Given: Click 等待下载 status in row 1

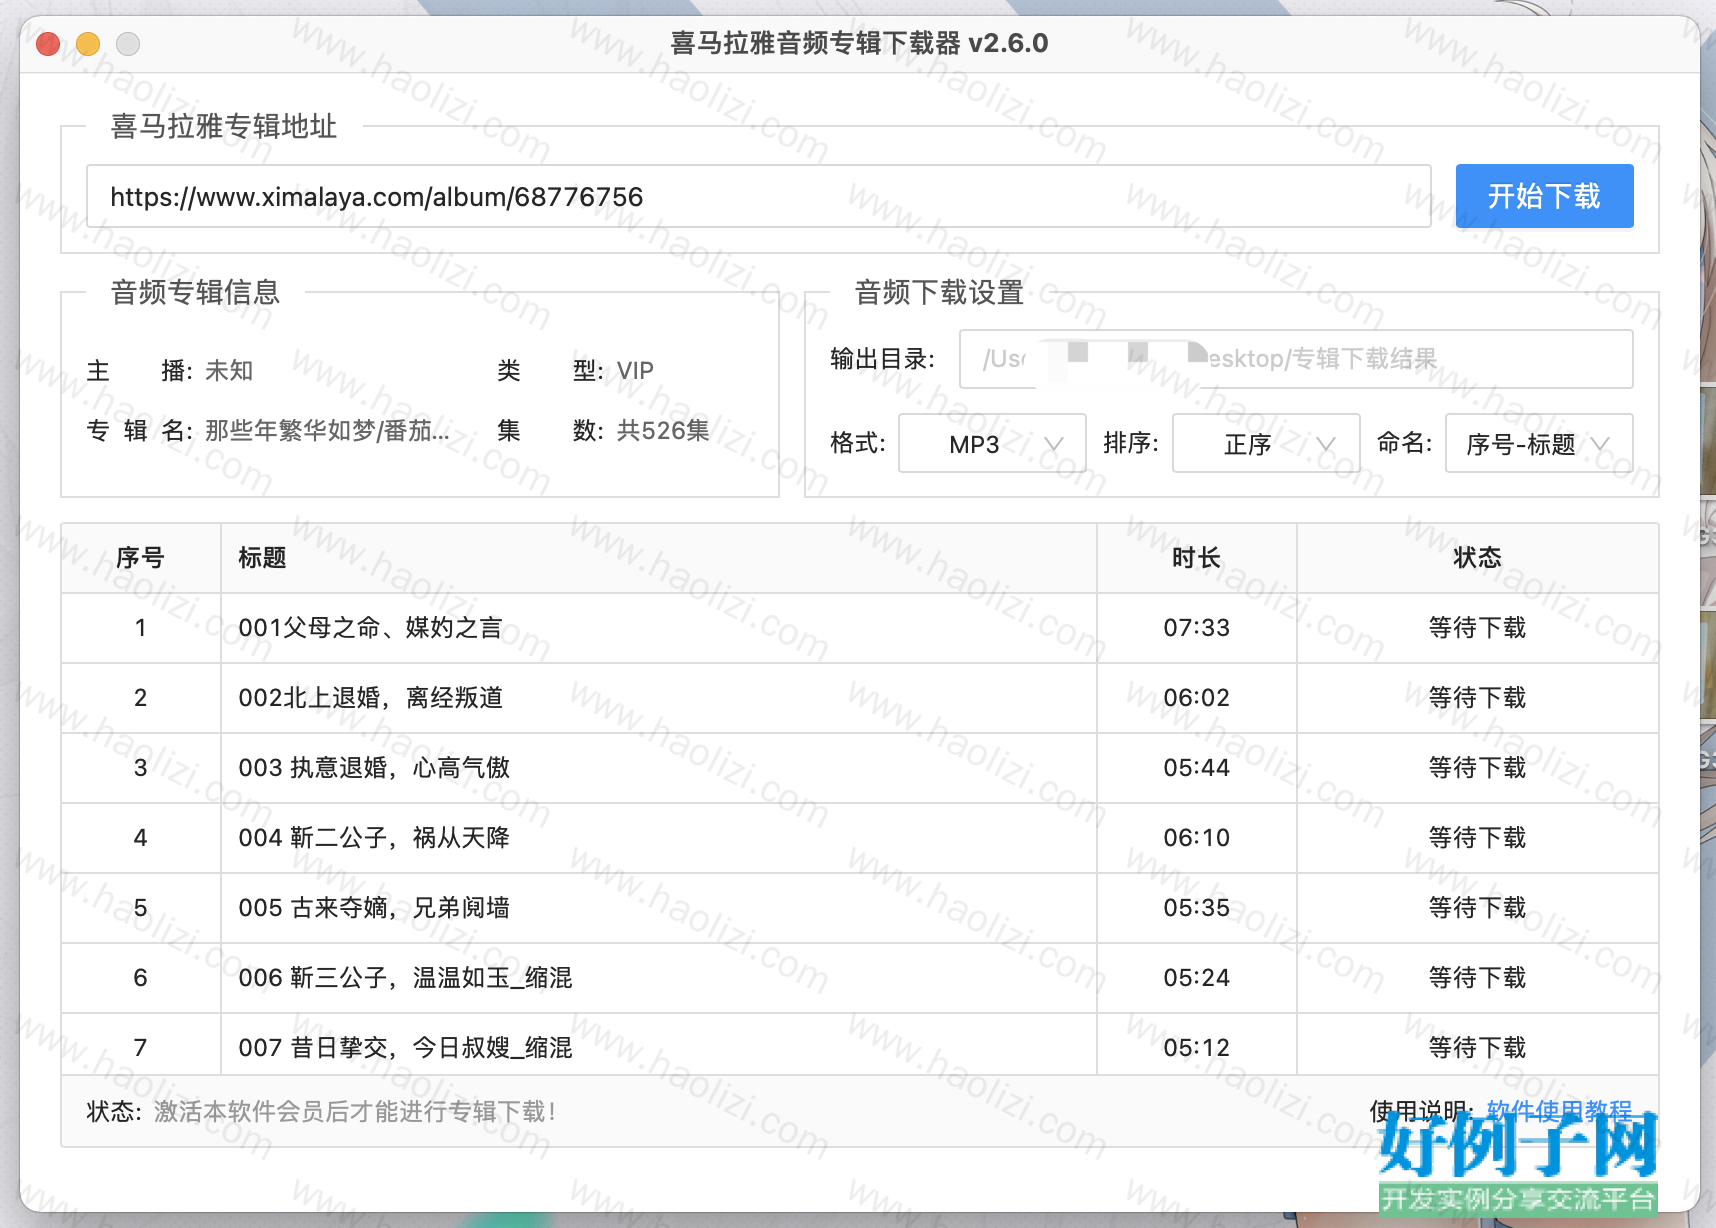Looking at the screenshot, I should 1478,628.
